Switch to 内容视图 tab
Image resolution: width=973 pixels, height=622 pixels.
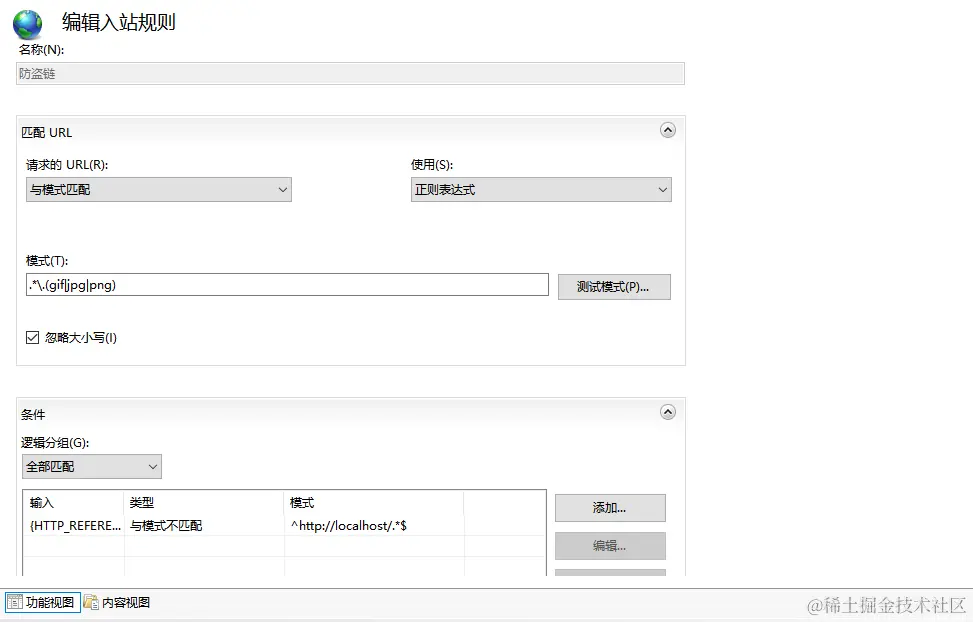(117, 602)
